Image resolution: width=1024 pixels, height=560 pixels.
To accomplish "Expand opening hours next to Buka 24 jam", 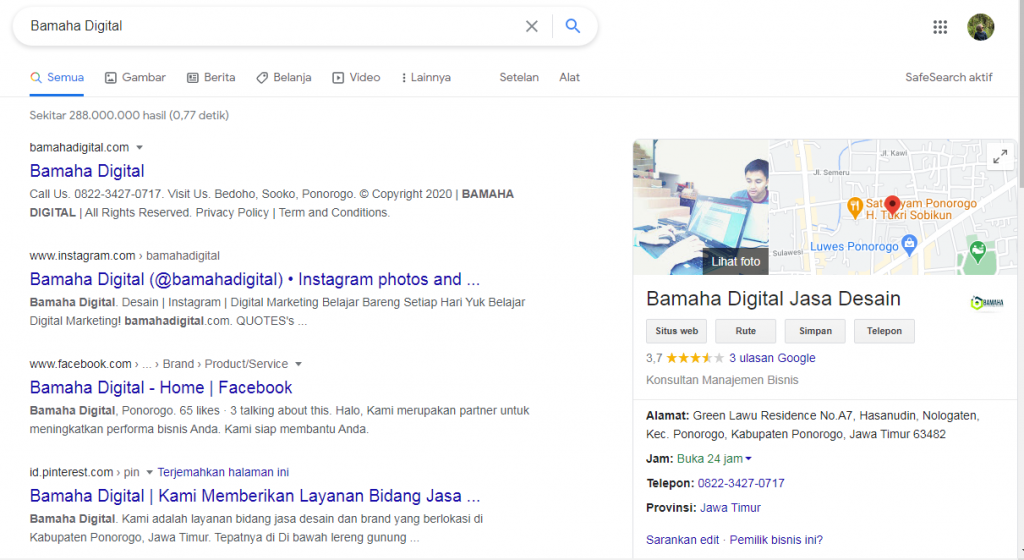I will tap(748, 459).
